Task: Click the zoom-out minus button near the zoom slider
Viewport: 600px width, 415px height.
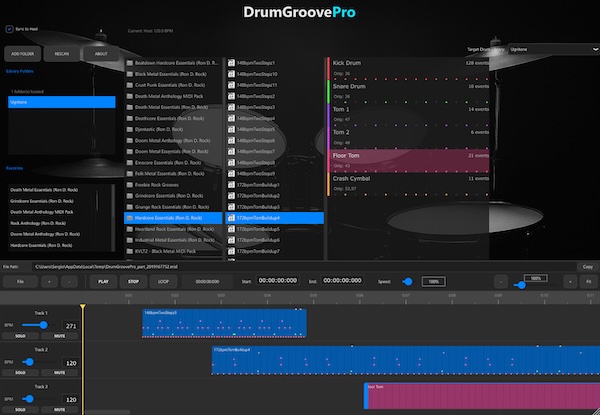Action: coord(501,282)
